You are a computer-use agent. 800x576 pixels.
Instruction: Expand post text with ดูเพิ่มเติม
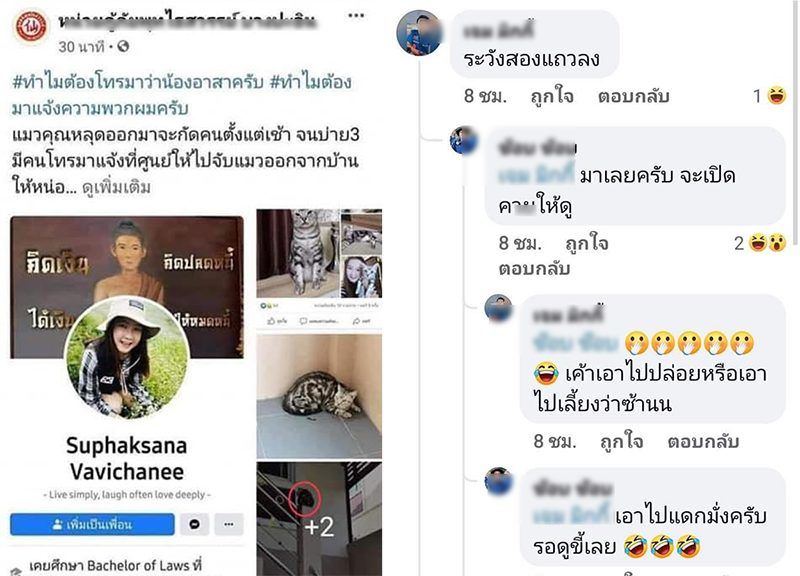coord(116,188)
